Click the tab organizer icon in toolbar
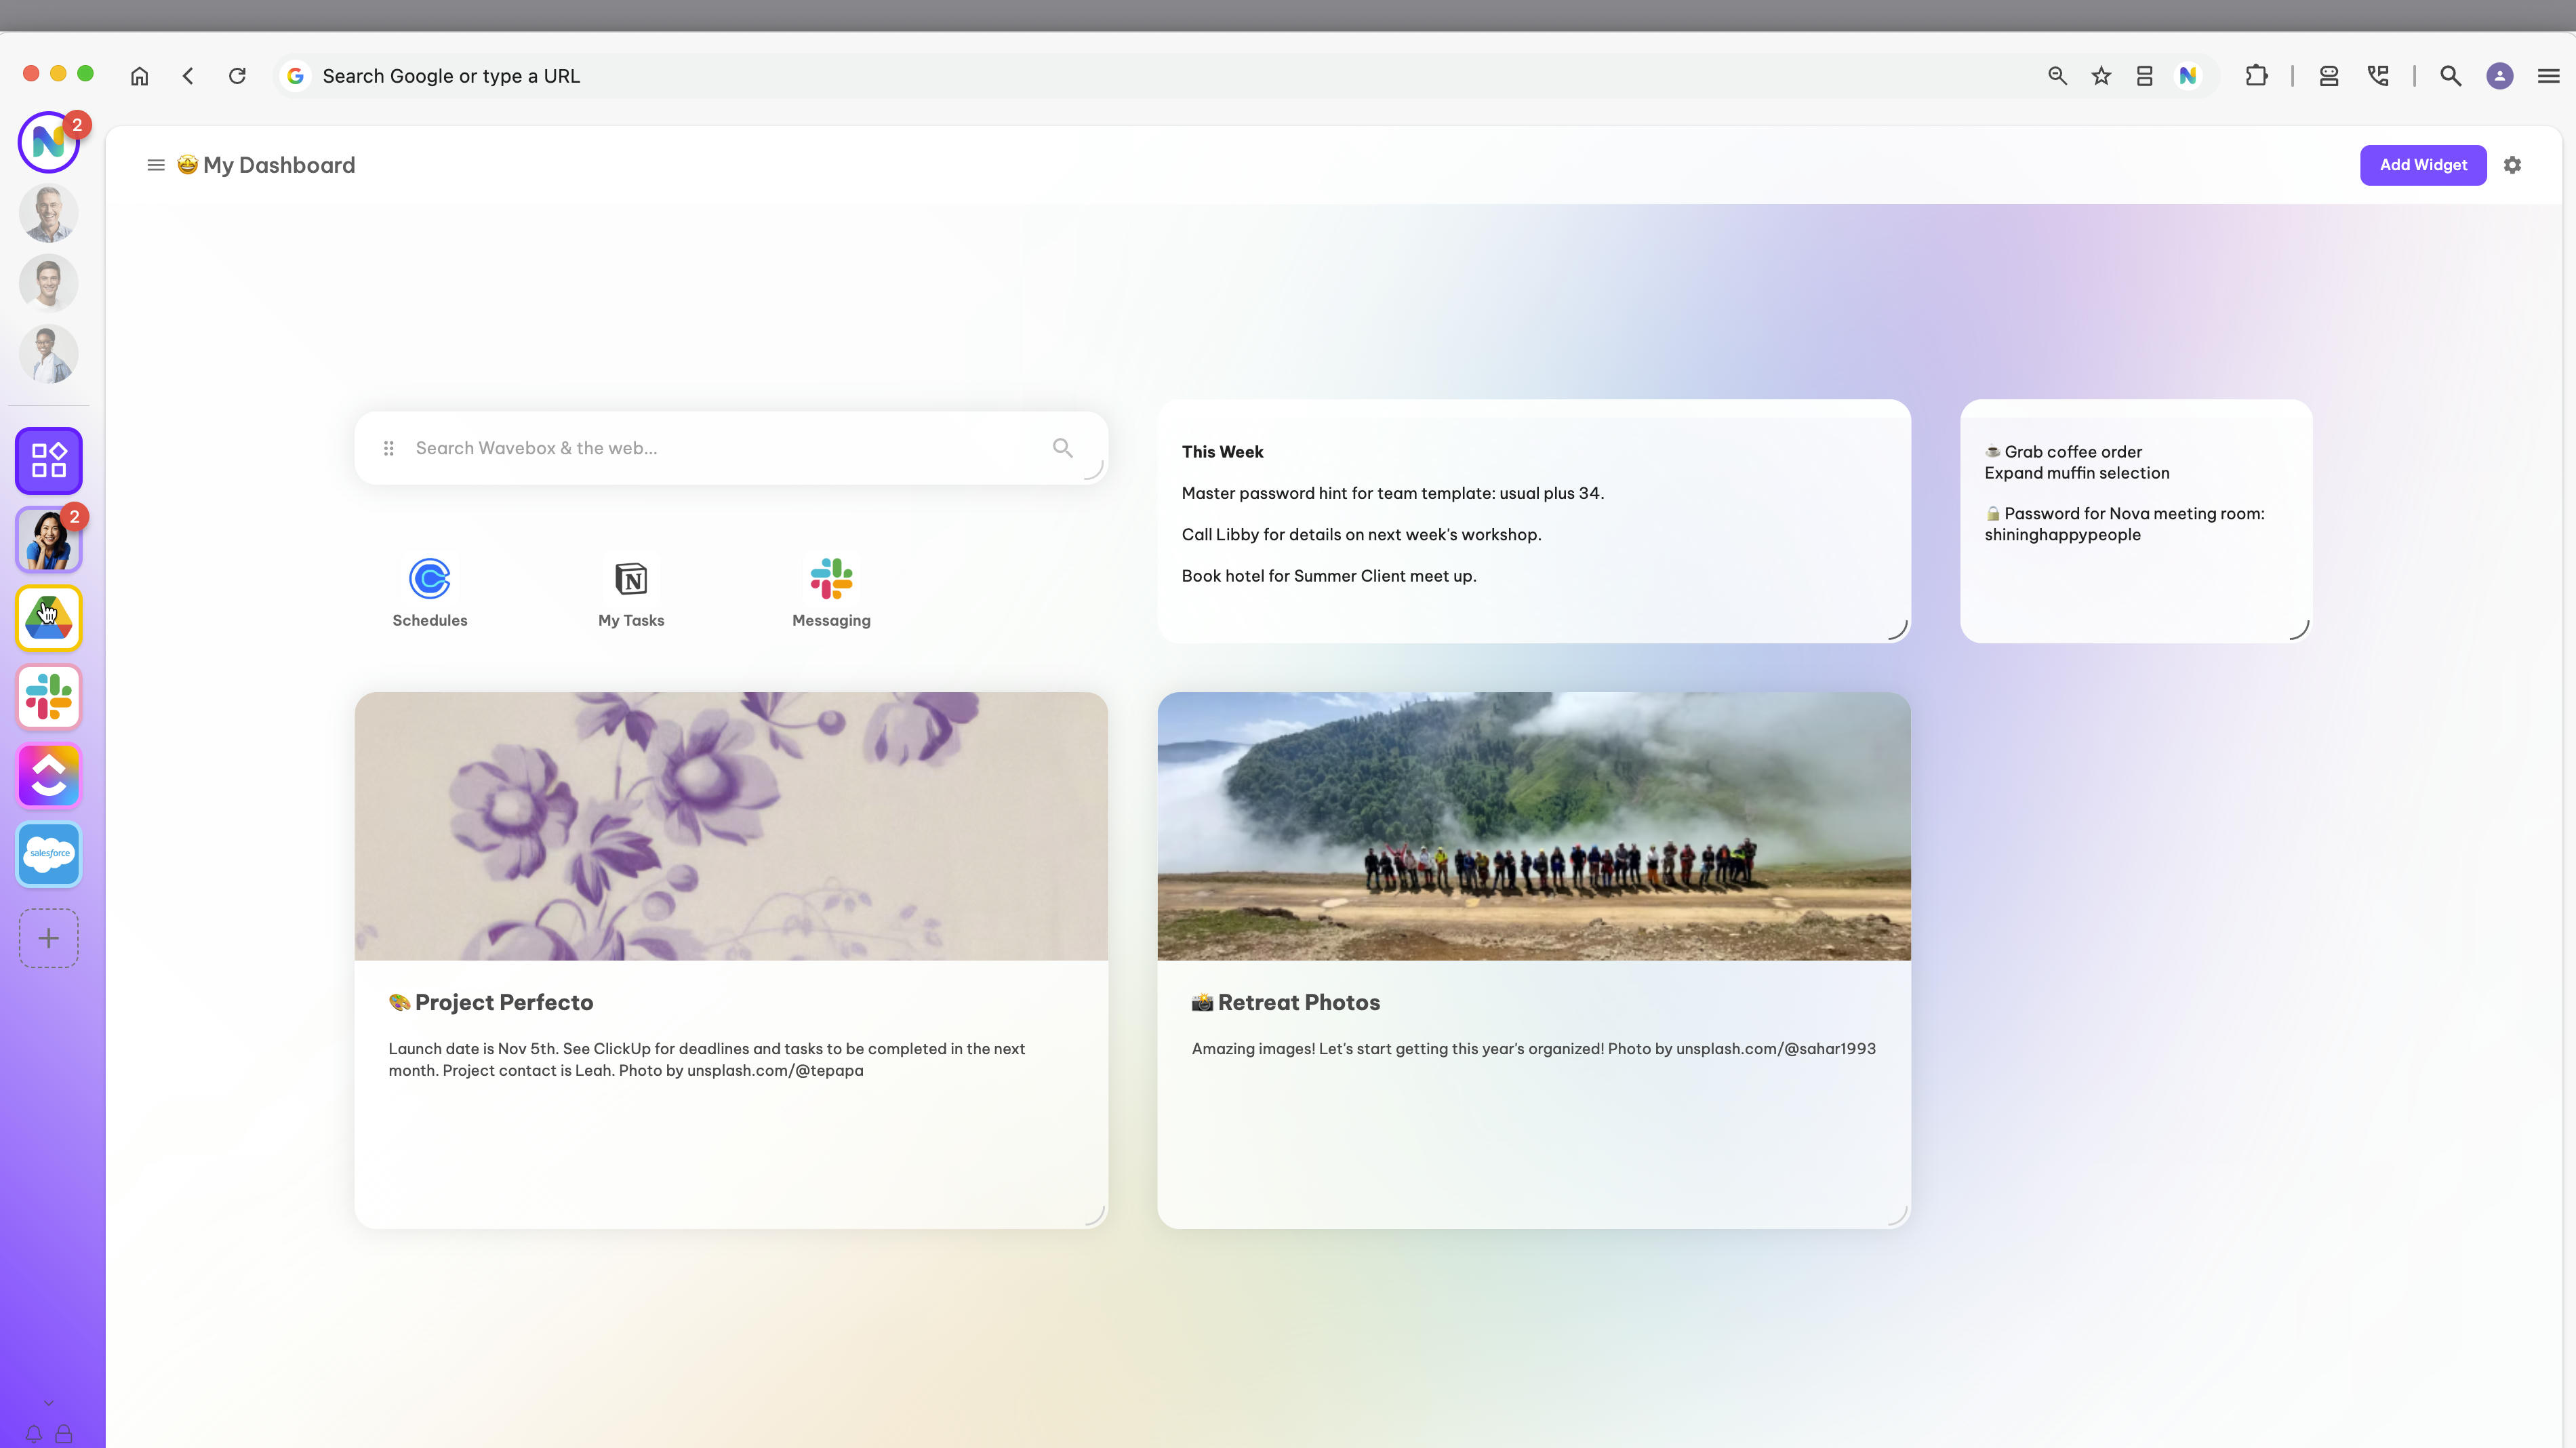 click(2328, 76)
